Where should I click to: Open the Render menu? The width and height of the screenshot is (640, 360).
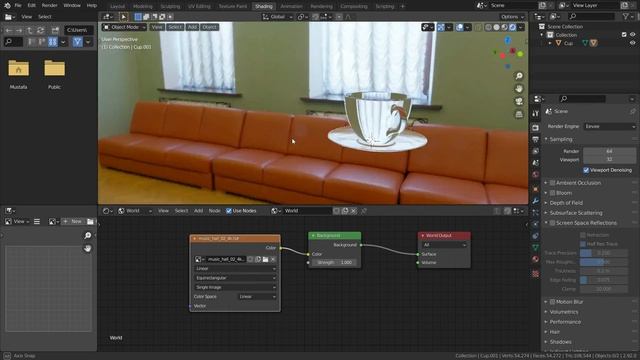(x=49, y=6)
